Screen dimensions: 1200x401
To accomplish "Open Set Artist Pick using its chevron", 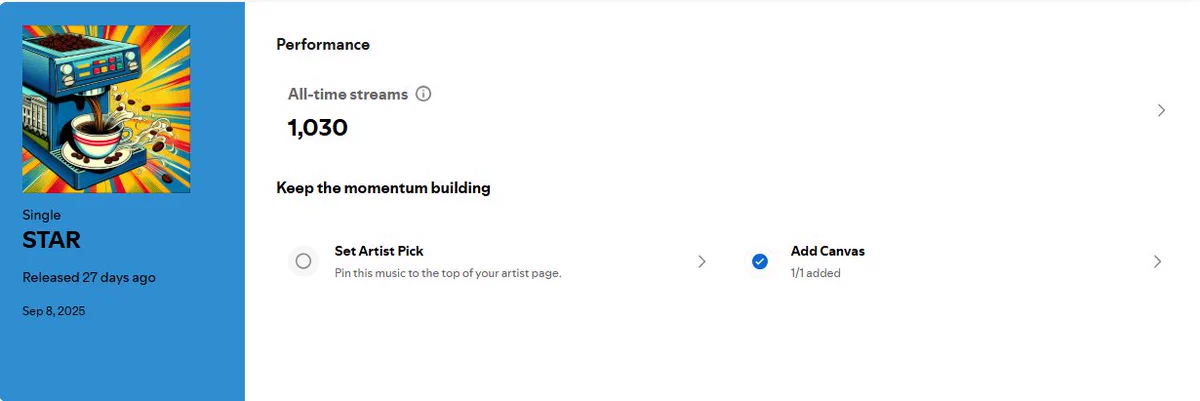I will 701,261.
